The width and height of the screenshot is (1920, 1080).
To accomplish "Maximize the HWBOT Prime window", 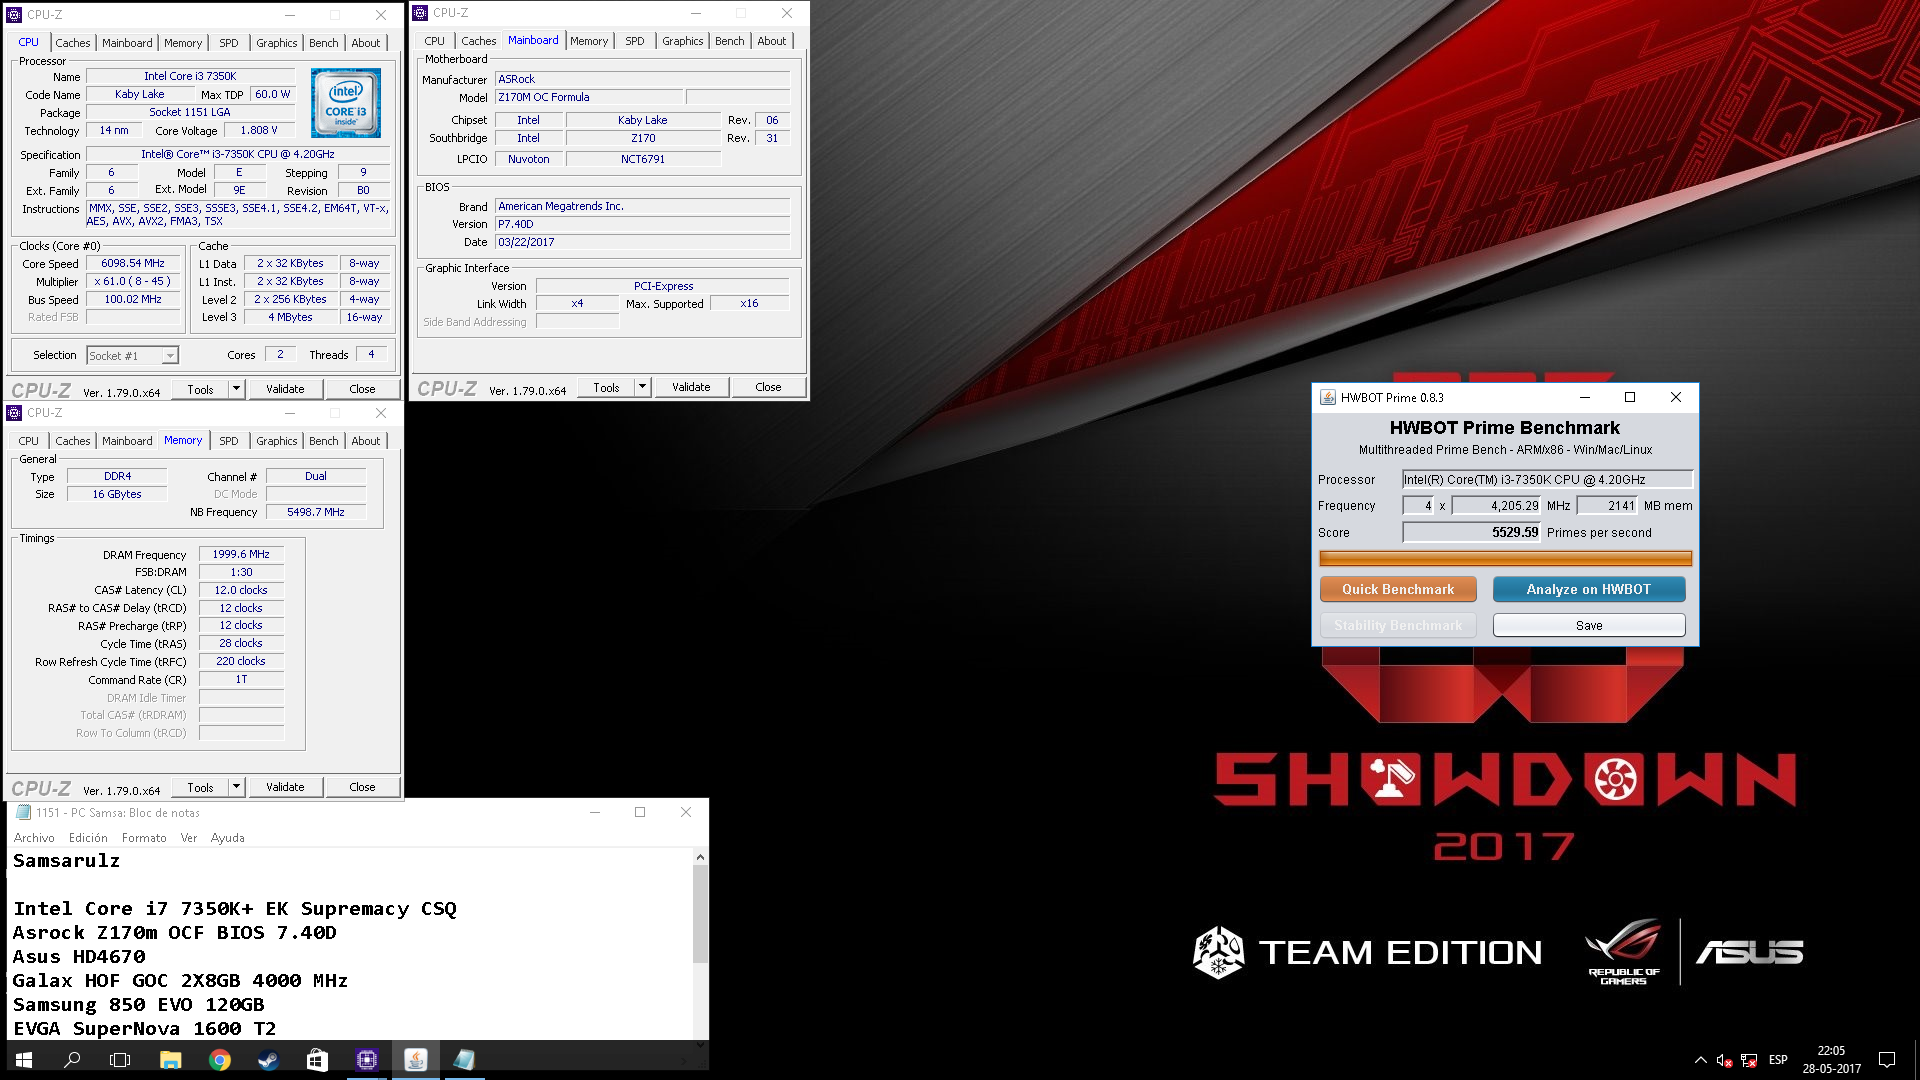I will (x=1630, y=397).
